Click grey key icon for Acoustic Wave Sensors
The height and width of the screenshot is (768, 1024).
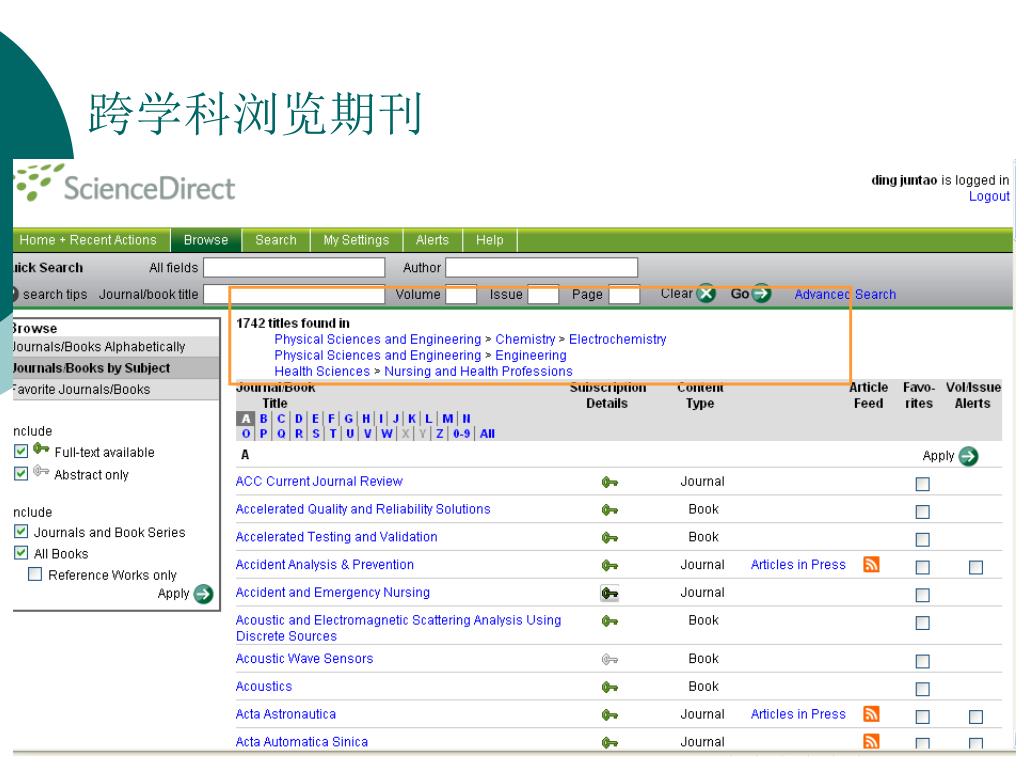[x=609, y=660]
